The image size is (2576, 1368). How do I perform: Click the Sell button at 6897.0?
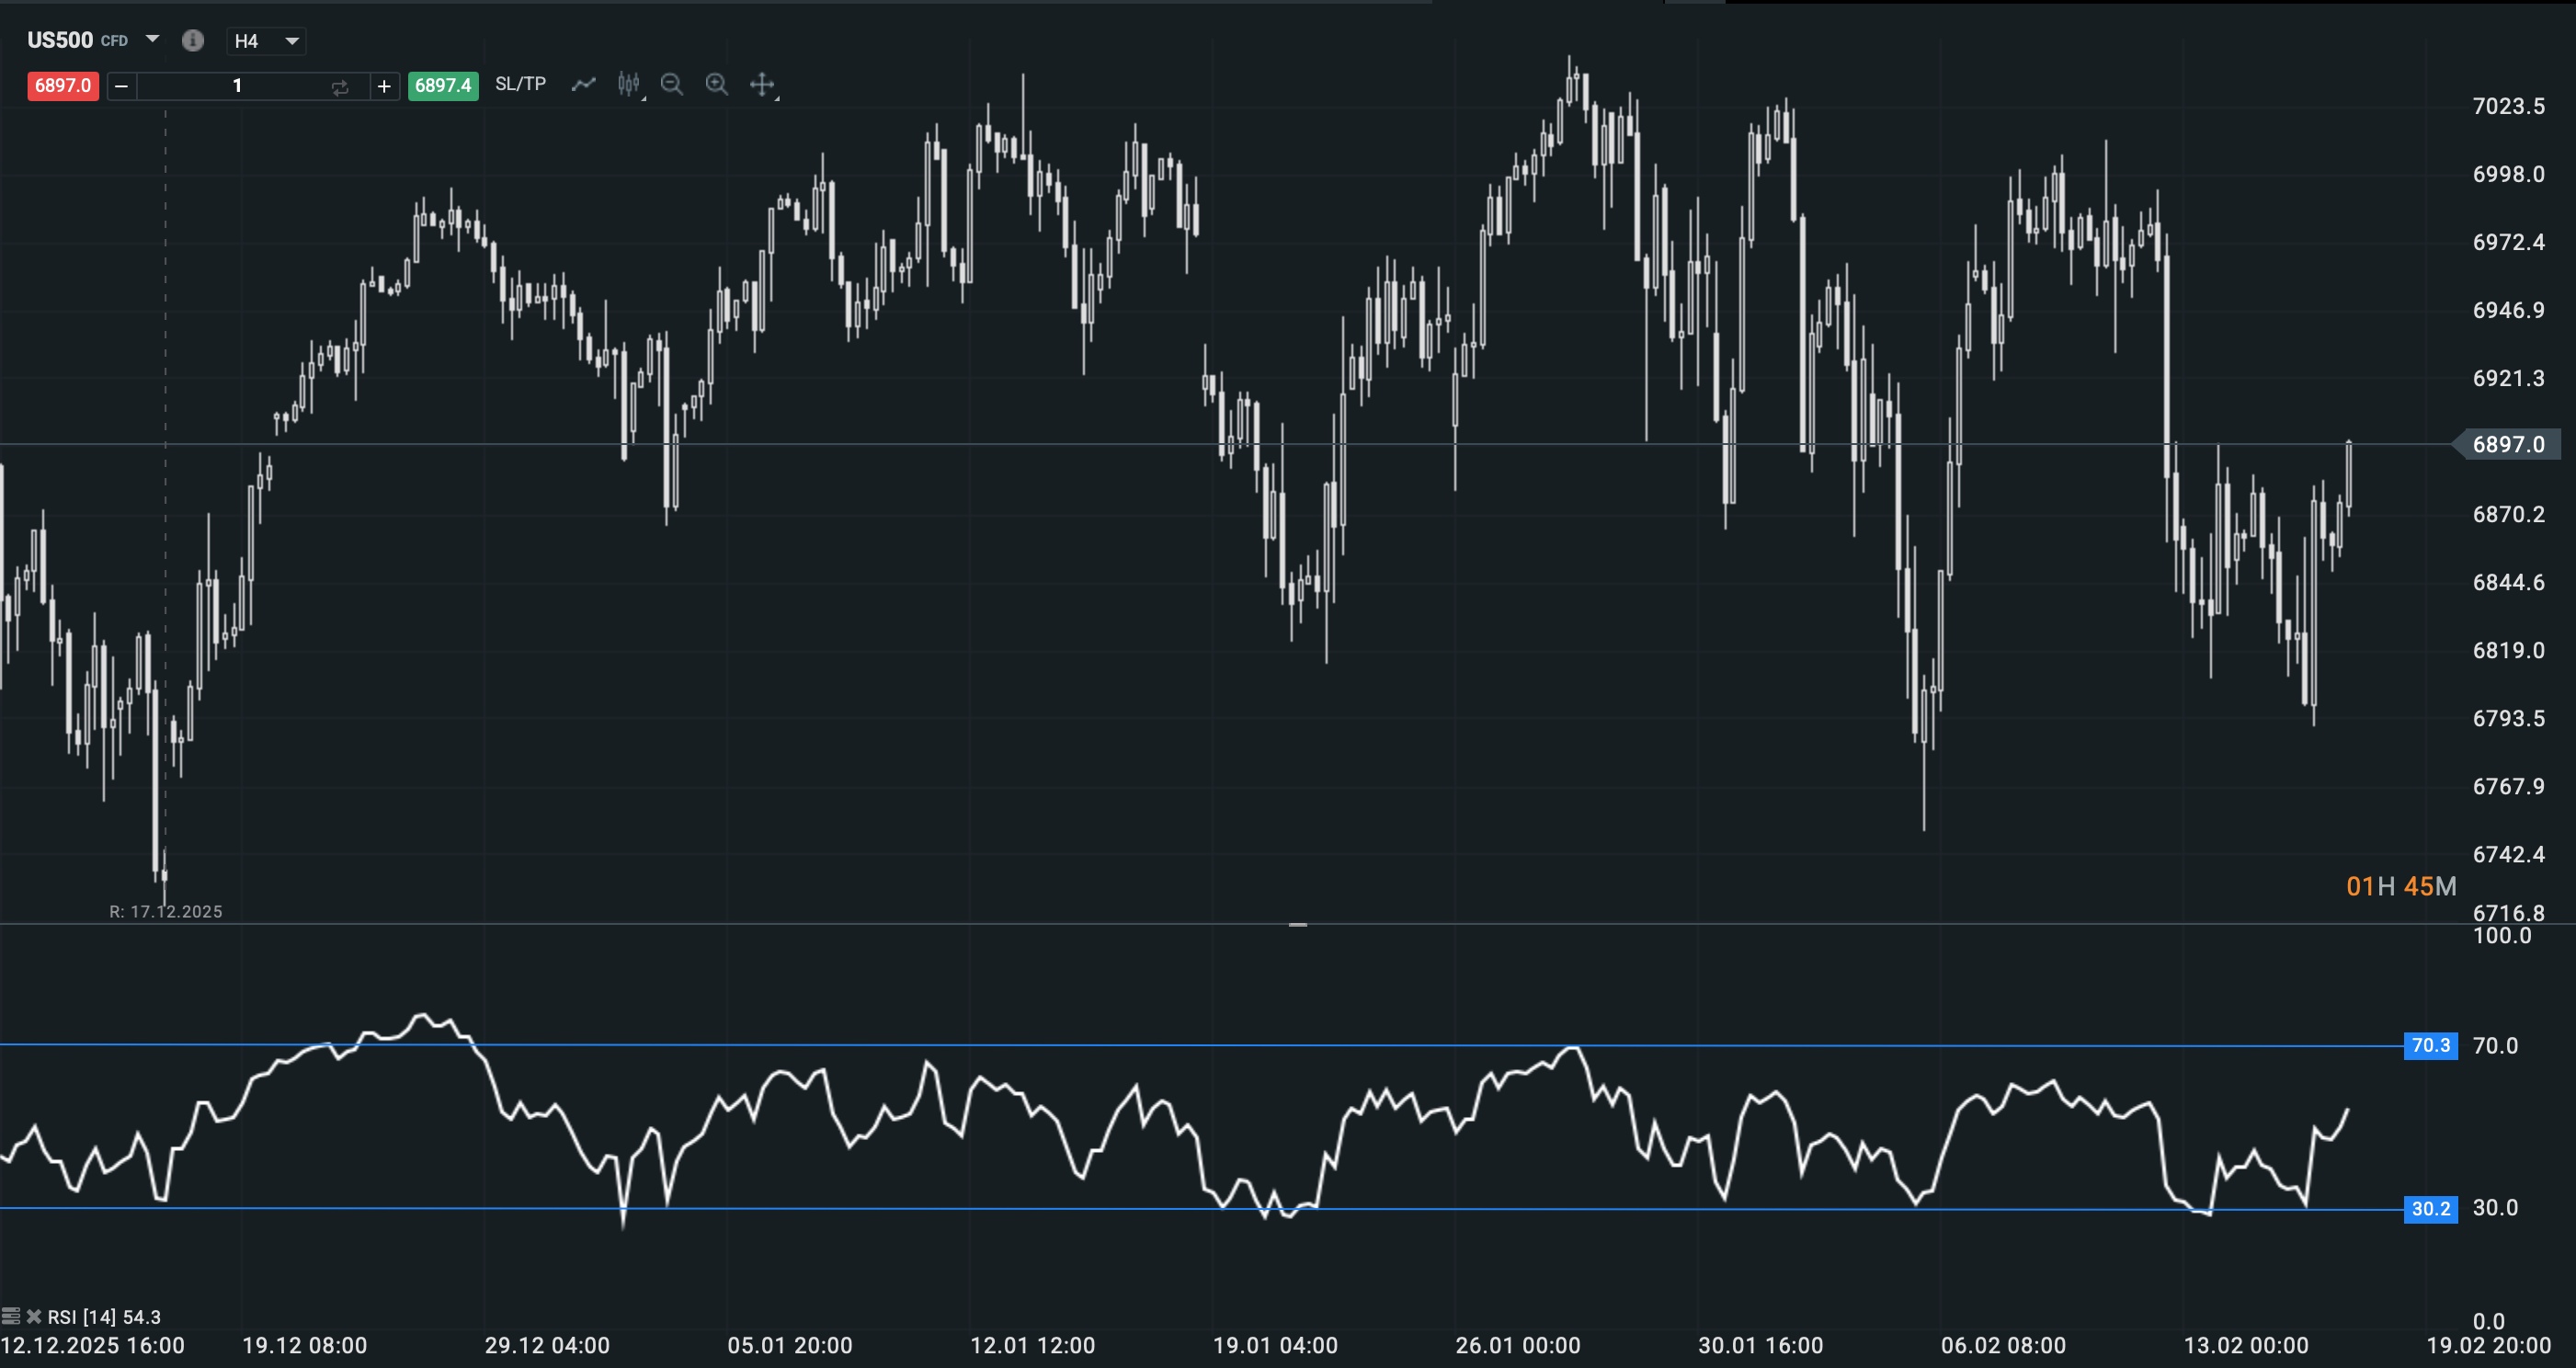click(x=62, y=86)
